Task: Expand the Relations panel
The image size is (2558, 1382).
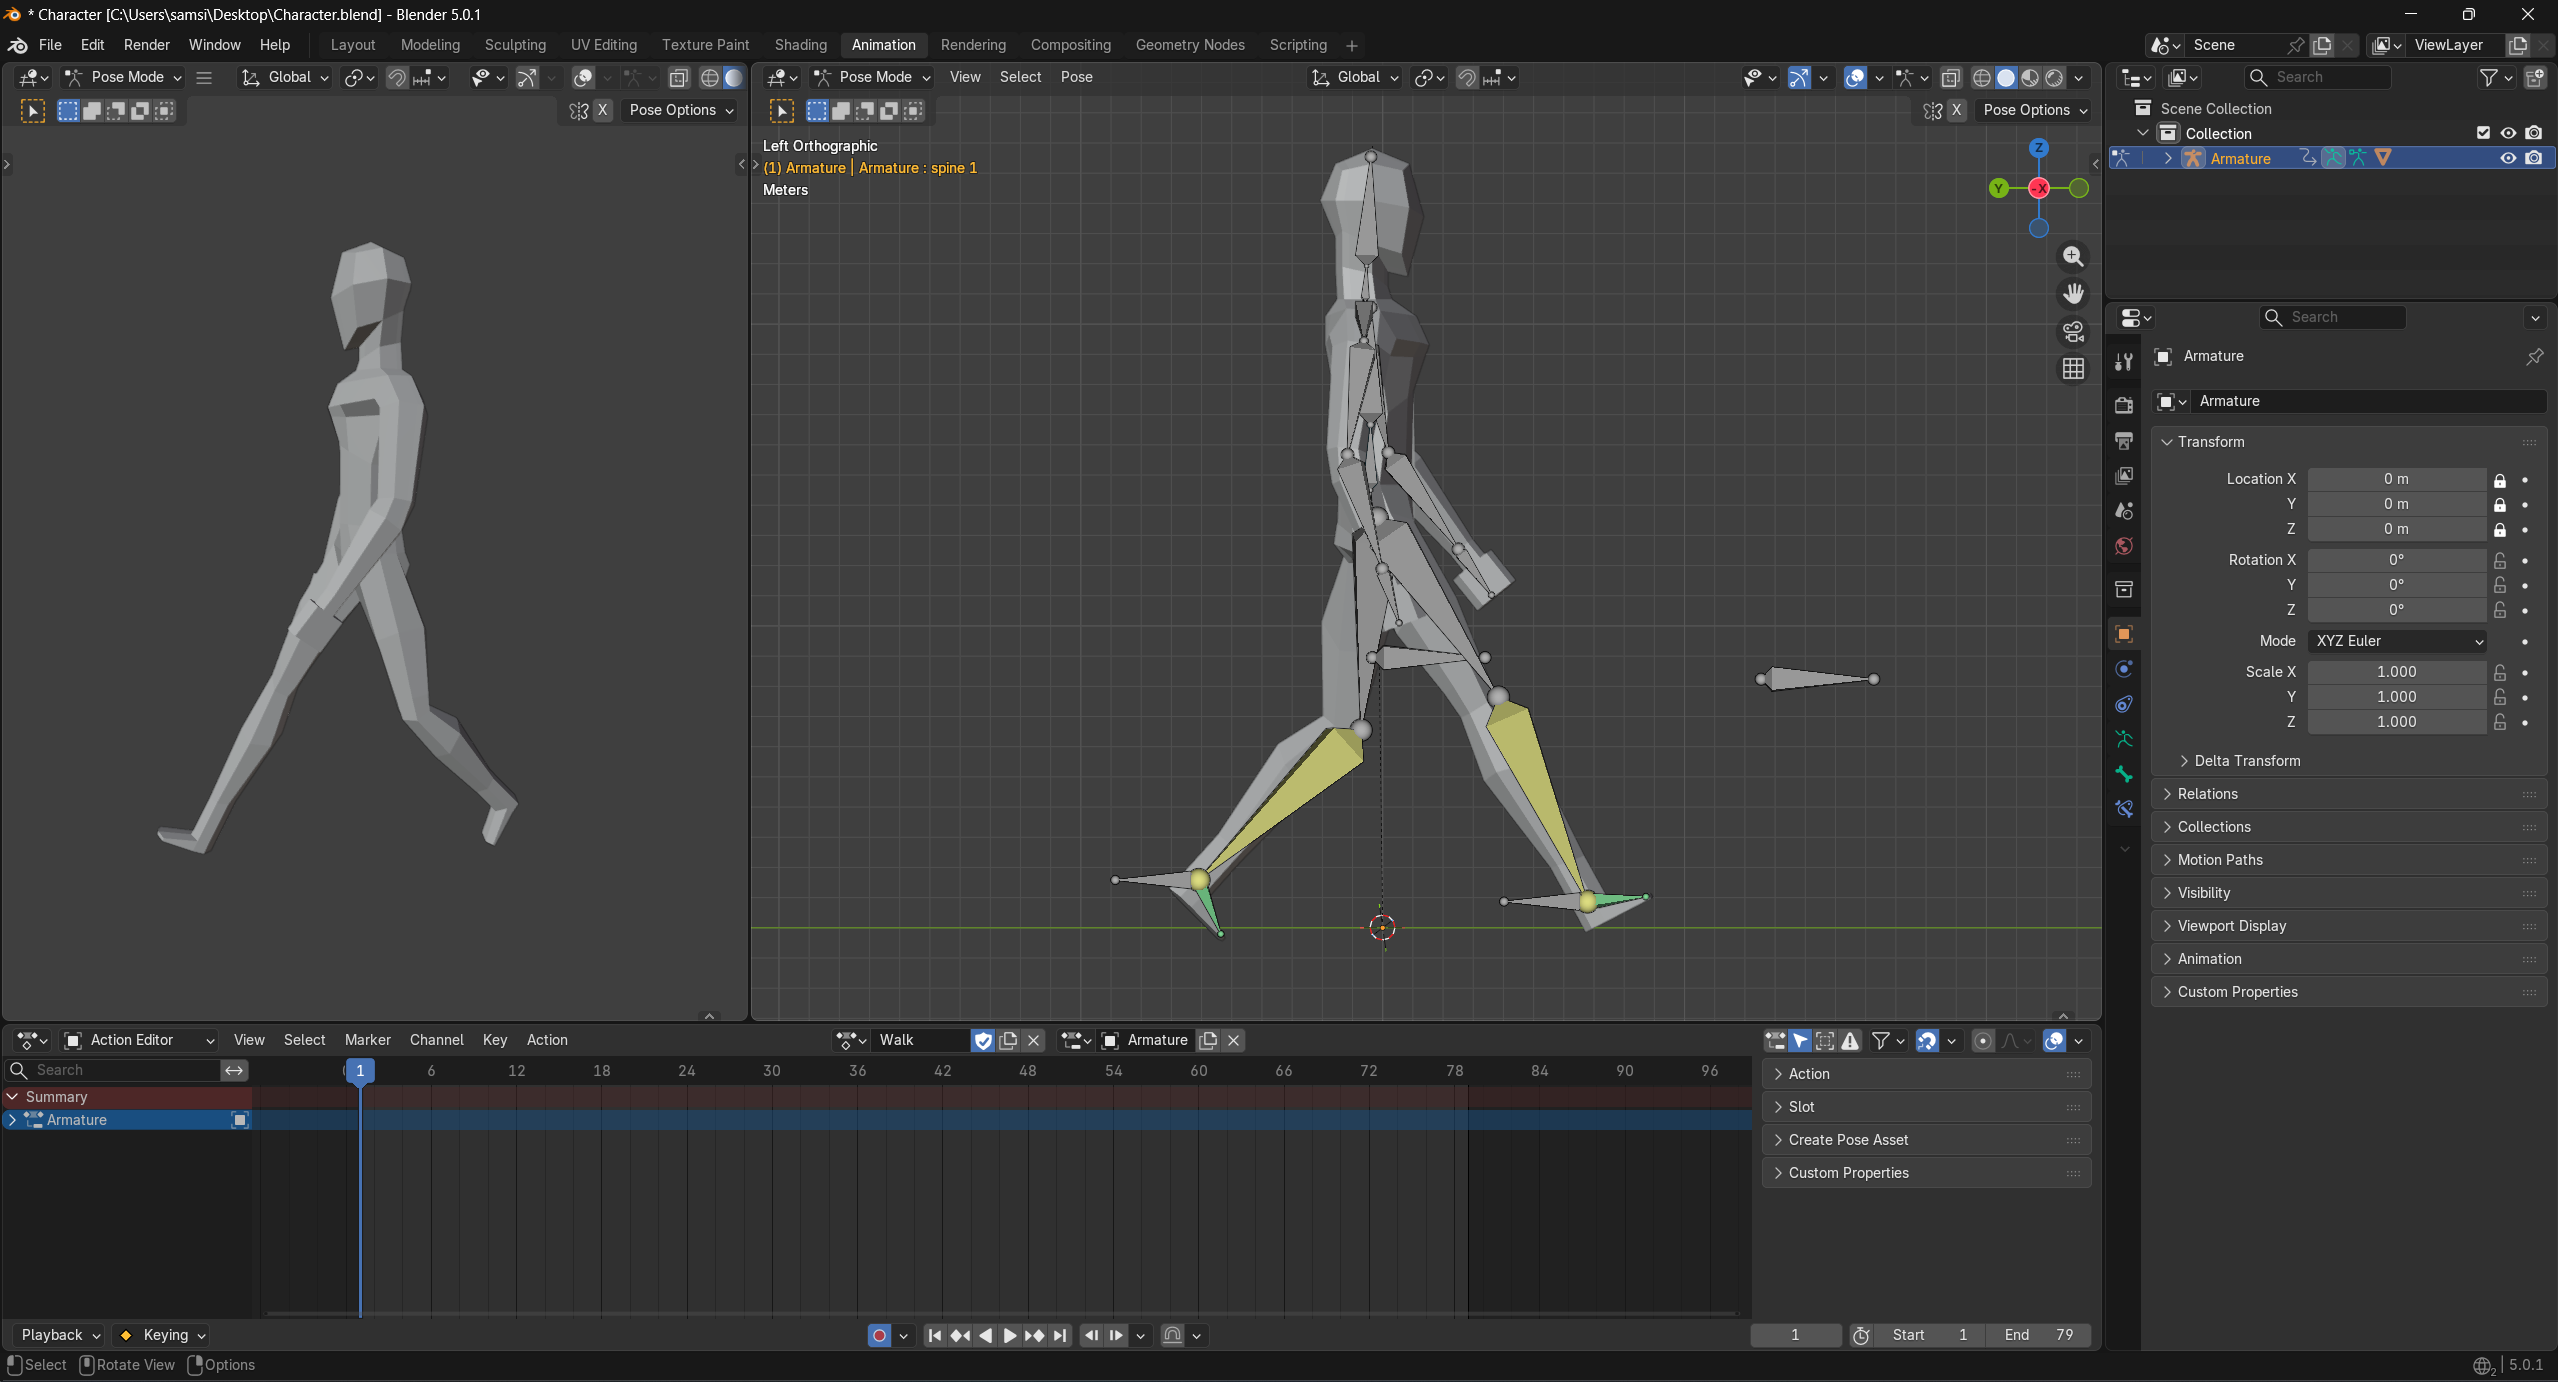Action: [x=2347, y=794]
